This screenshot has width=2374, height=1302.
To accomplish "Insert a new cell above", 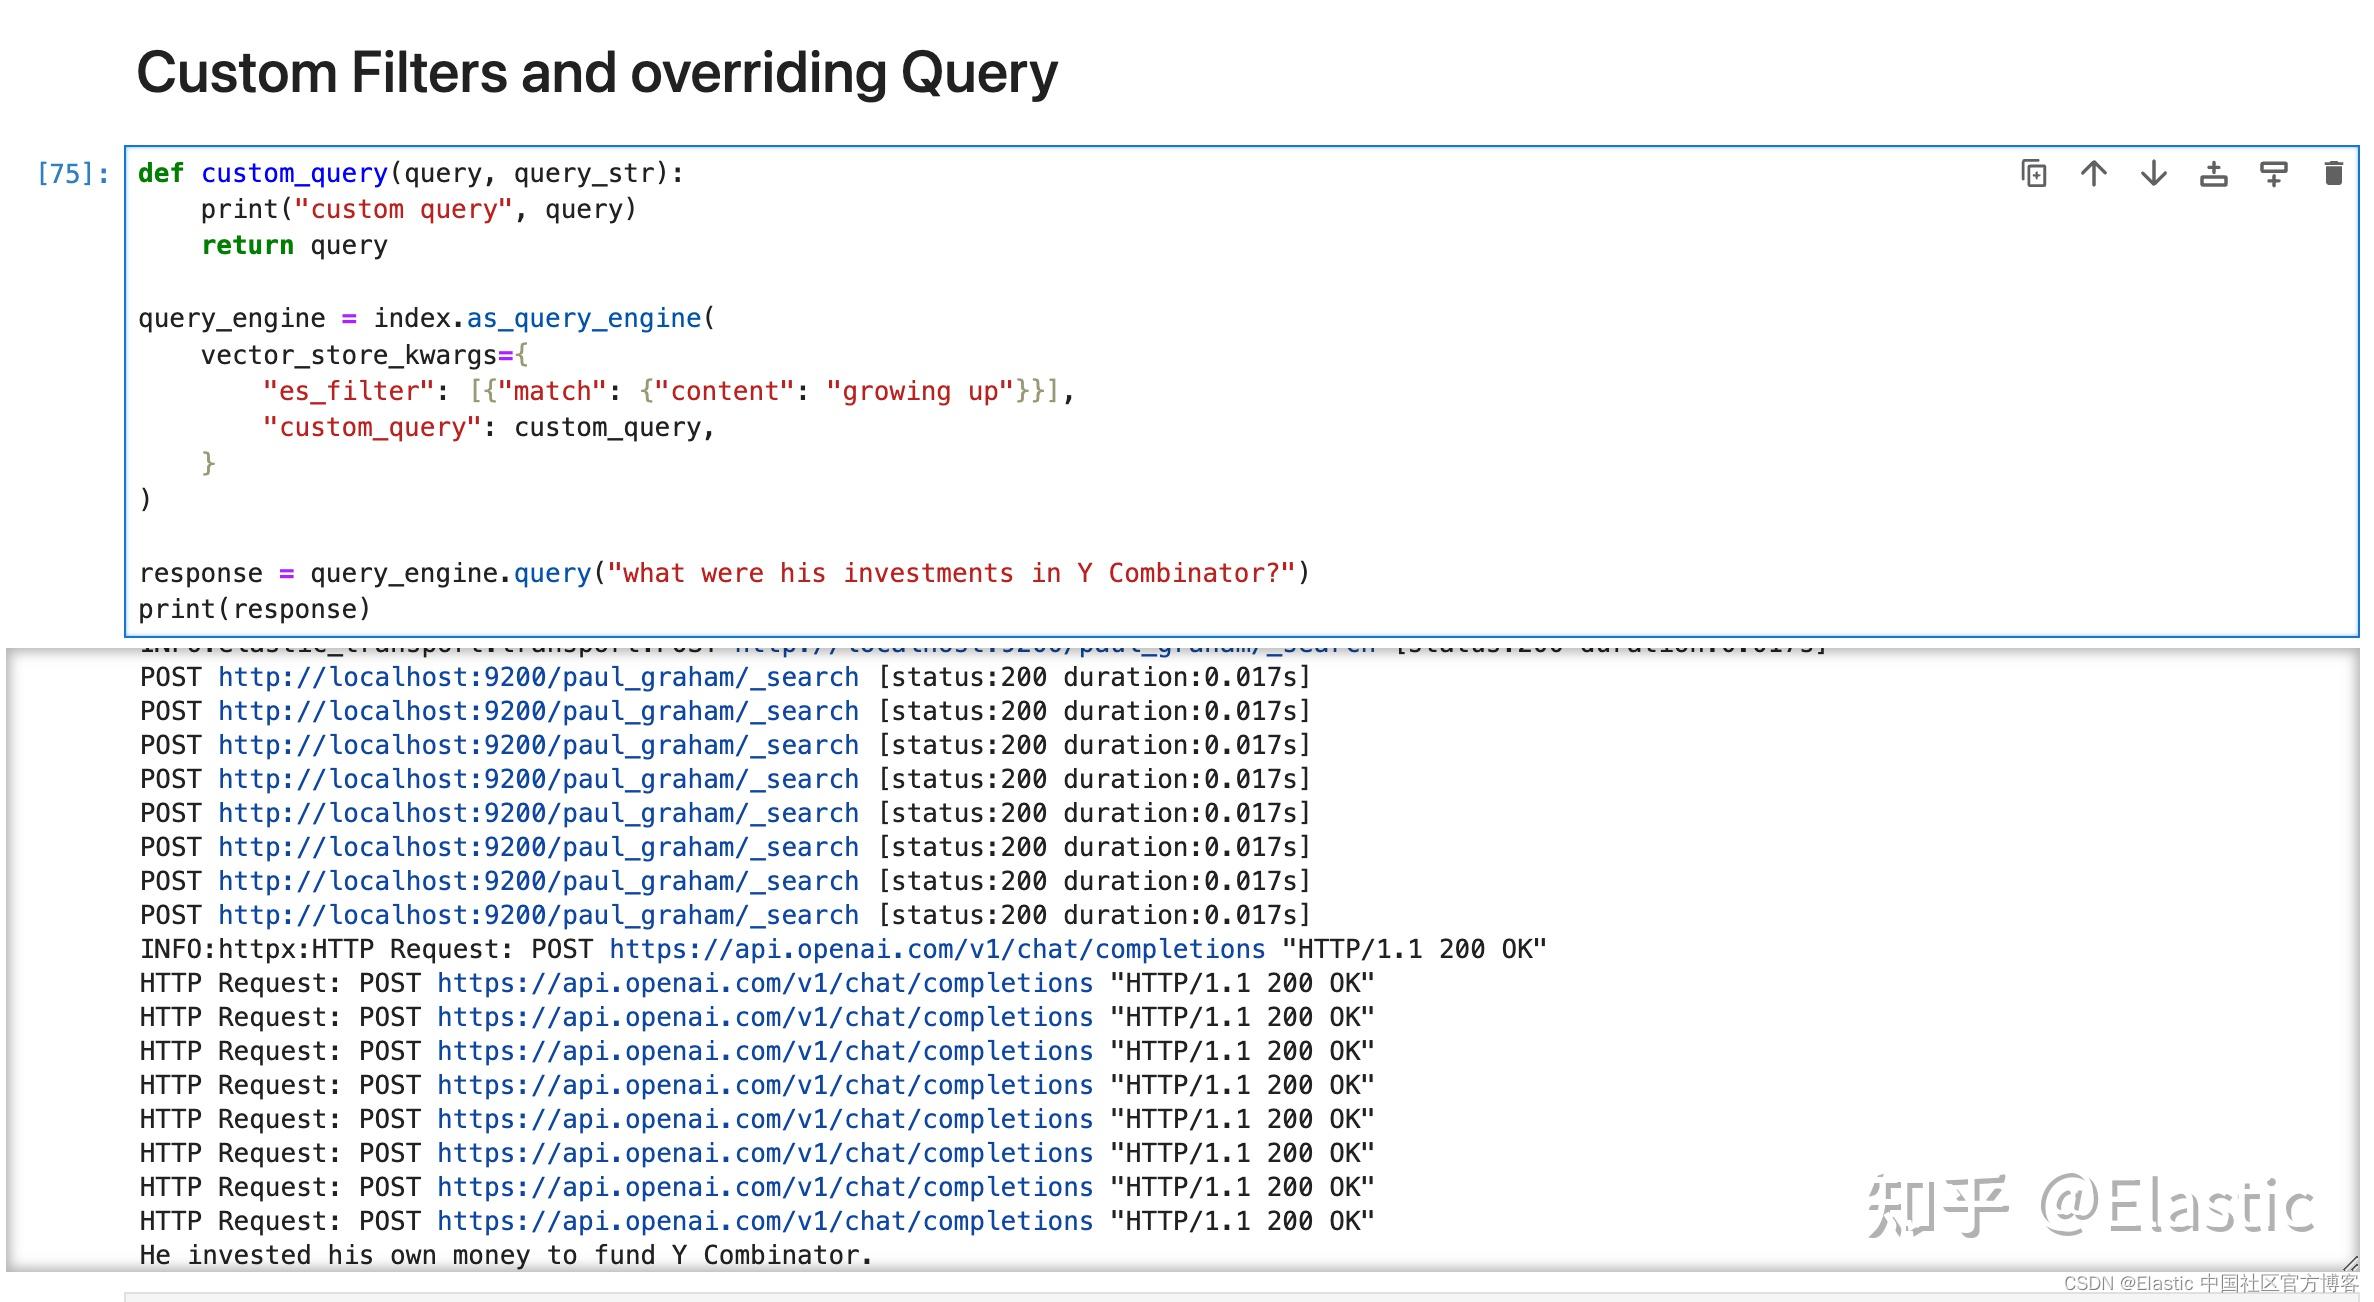I will coord(2214,173).
